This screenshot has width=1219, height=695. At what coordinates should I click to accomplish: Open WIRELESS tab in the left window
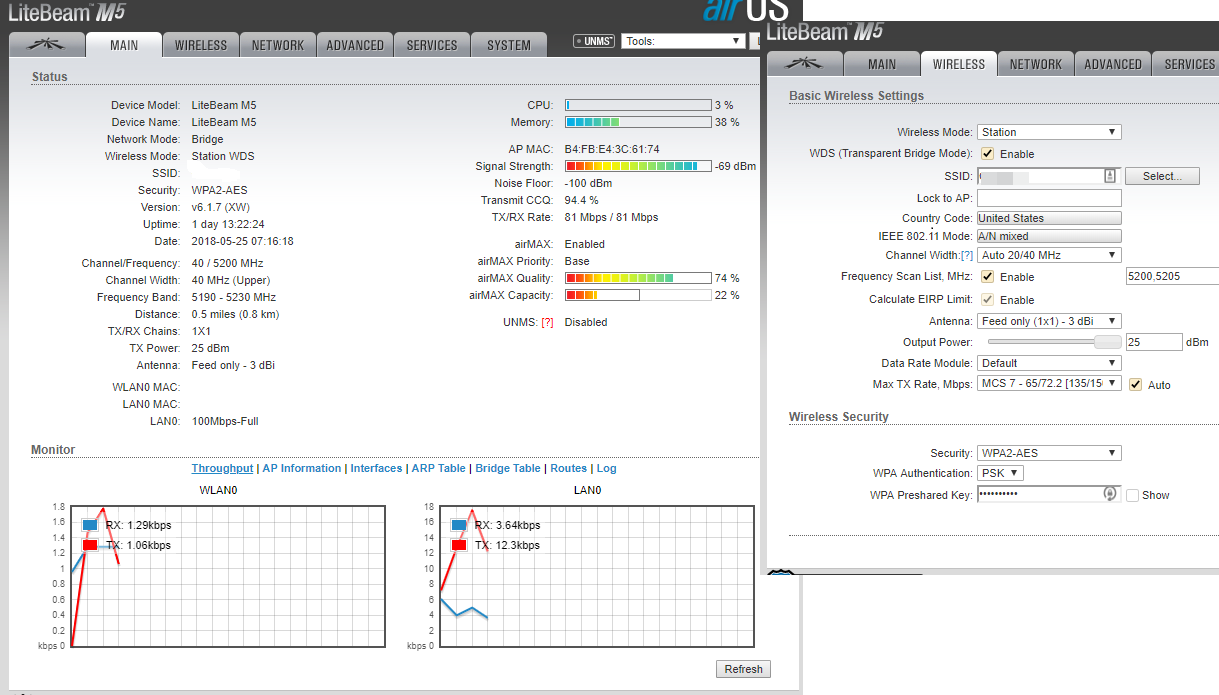tap(201, 45)
